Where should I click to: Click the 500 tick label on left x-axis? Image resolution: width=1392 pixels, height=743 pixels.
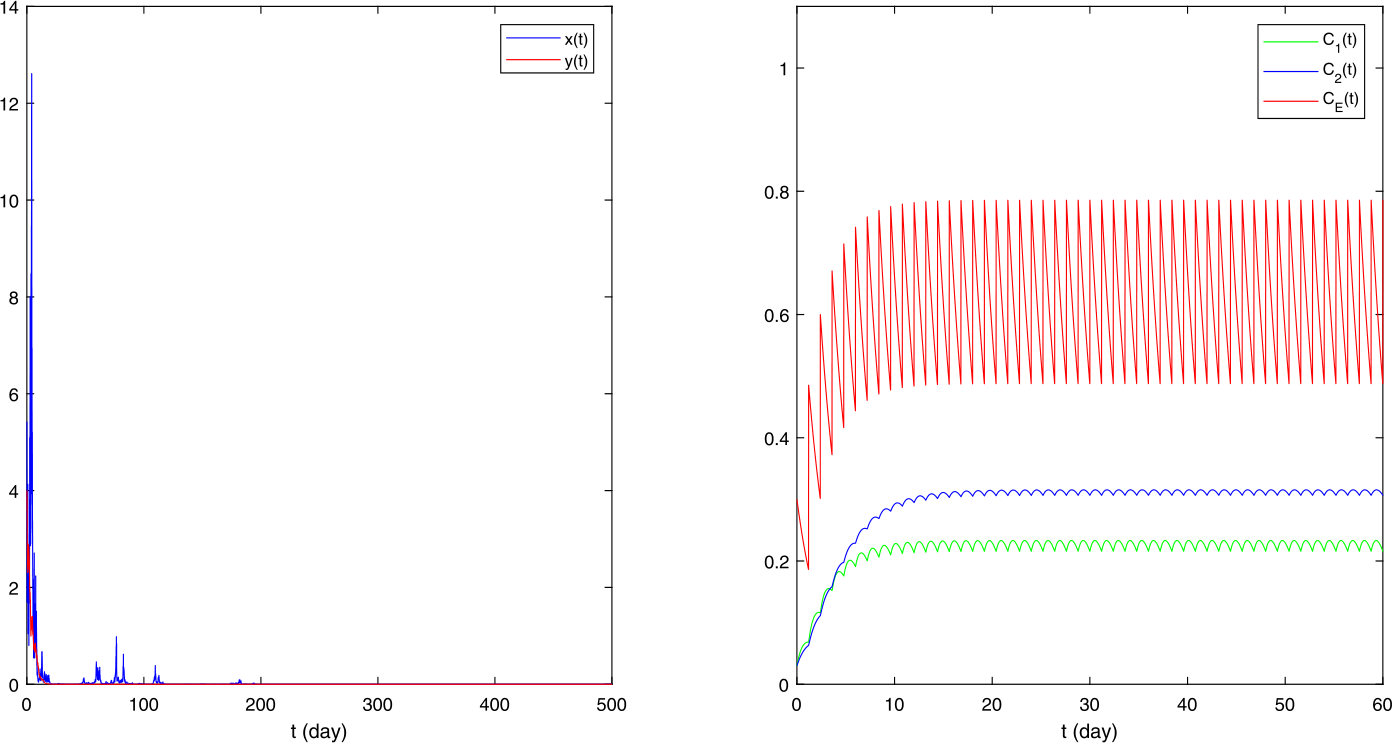[x=611, y=704]
